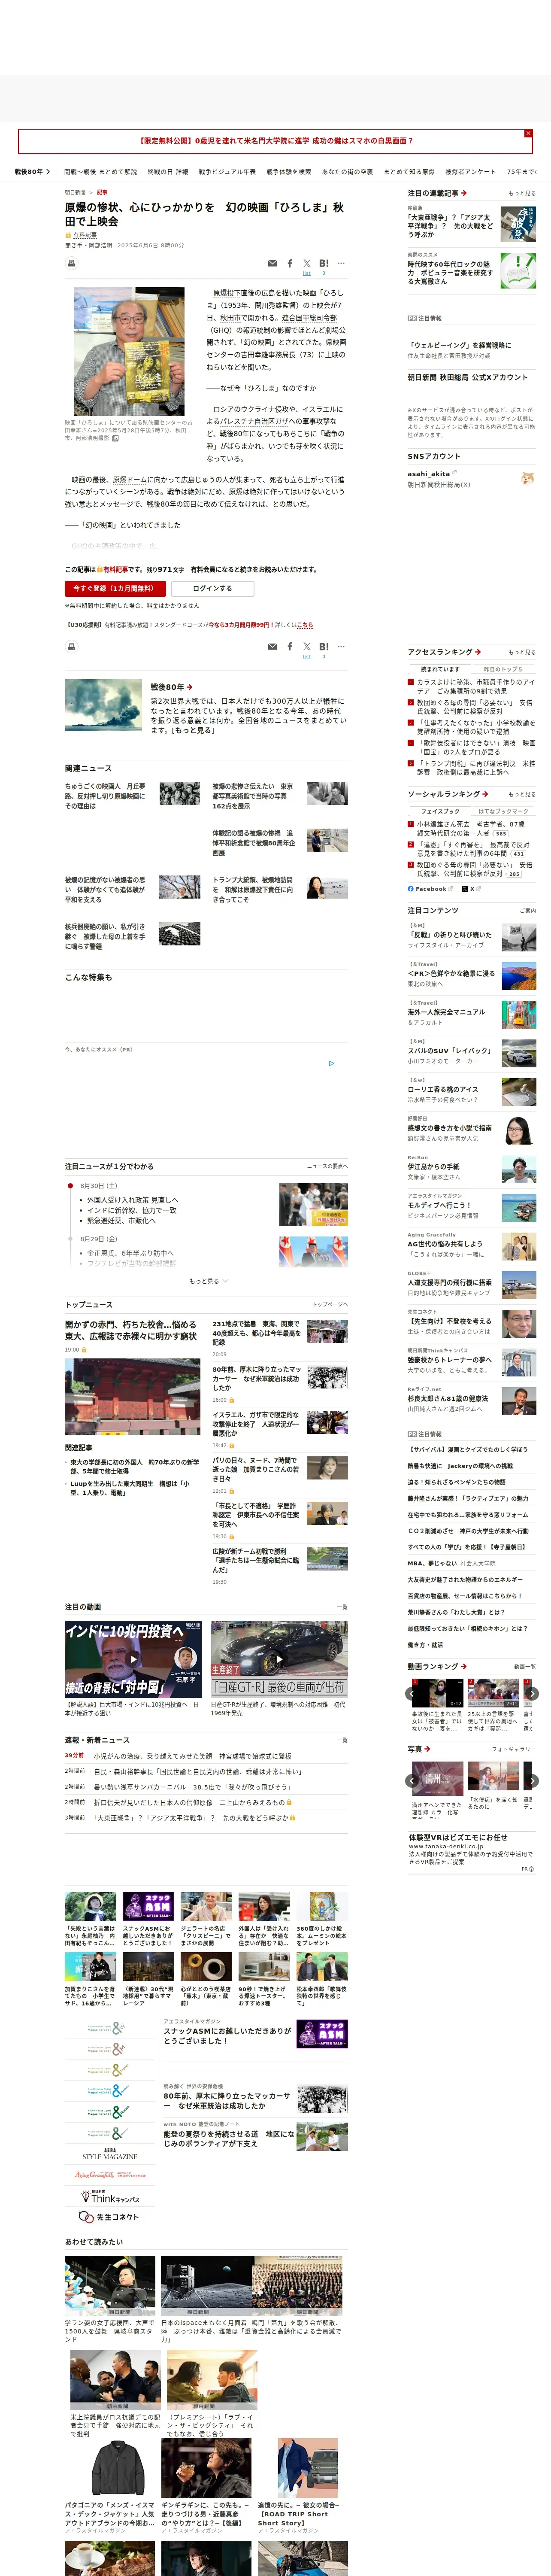
Task: Click red arrow beside 戦後80年 heading
Action: tap(190, 688)
